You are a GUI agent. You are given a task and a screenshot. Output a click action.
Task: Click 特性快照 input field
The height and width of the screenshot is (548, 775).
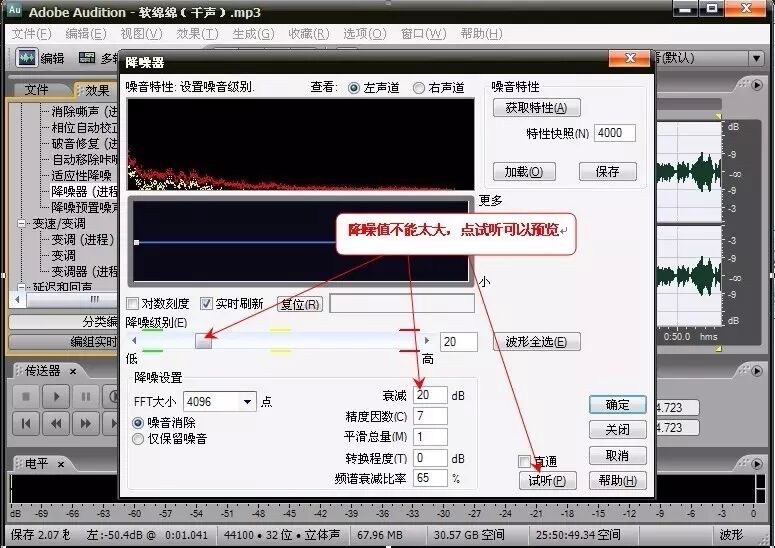(614, 133)
